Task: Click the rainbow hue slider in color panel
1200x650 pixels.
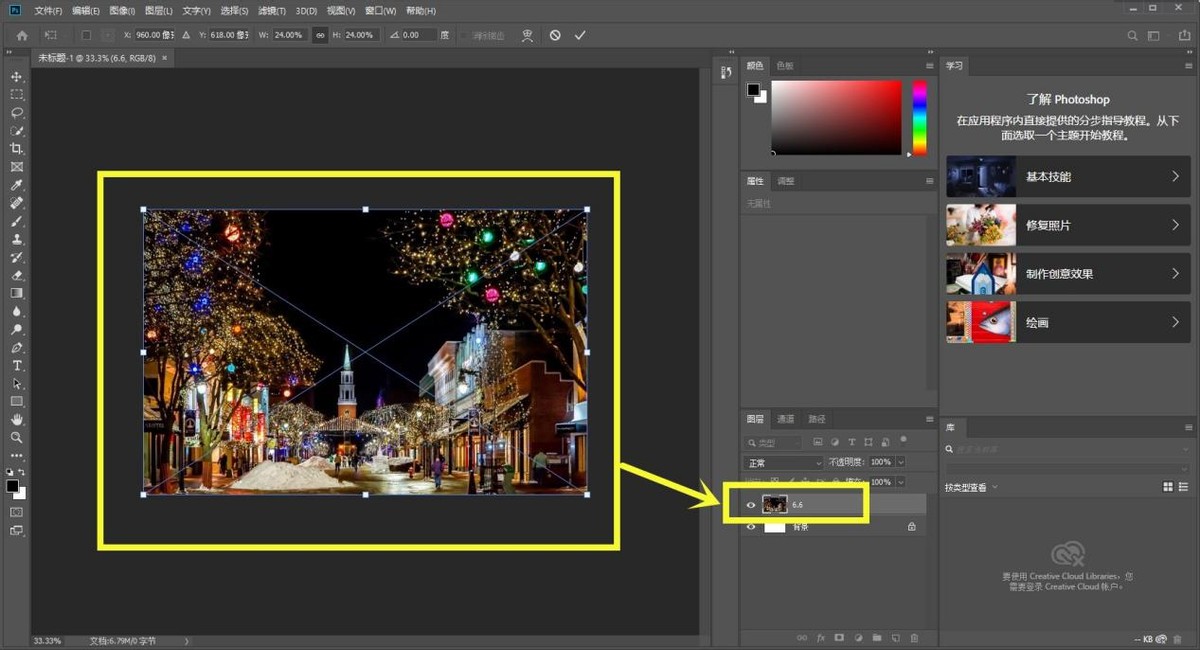Action: 919,117
